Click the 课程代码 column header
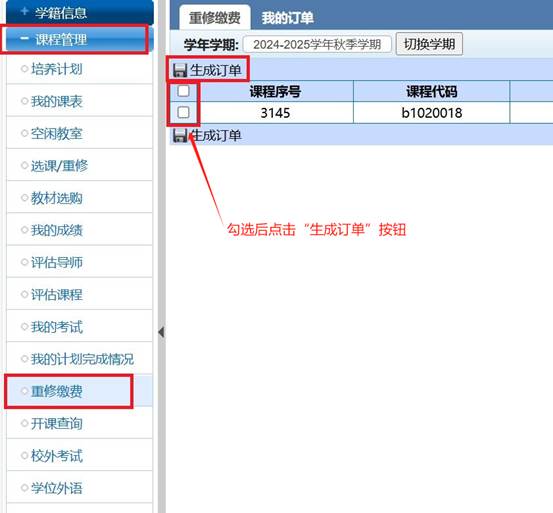This screenshot has height=513, width=553. click(x=432, y=92)
